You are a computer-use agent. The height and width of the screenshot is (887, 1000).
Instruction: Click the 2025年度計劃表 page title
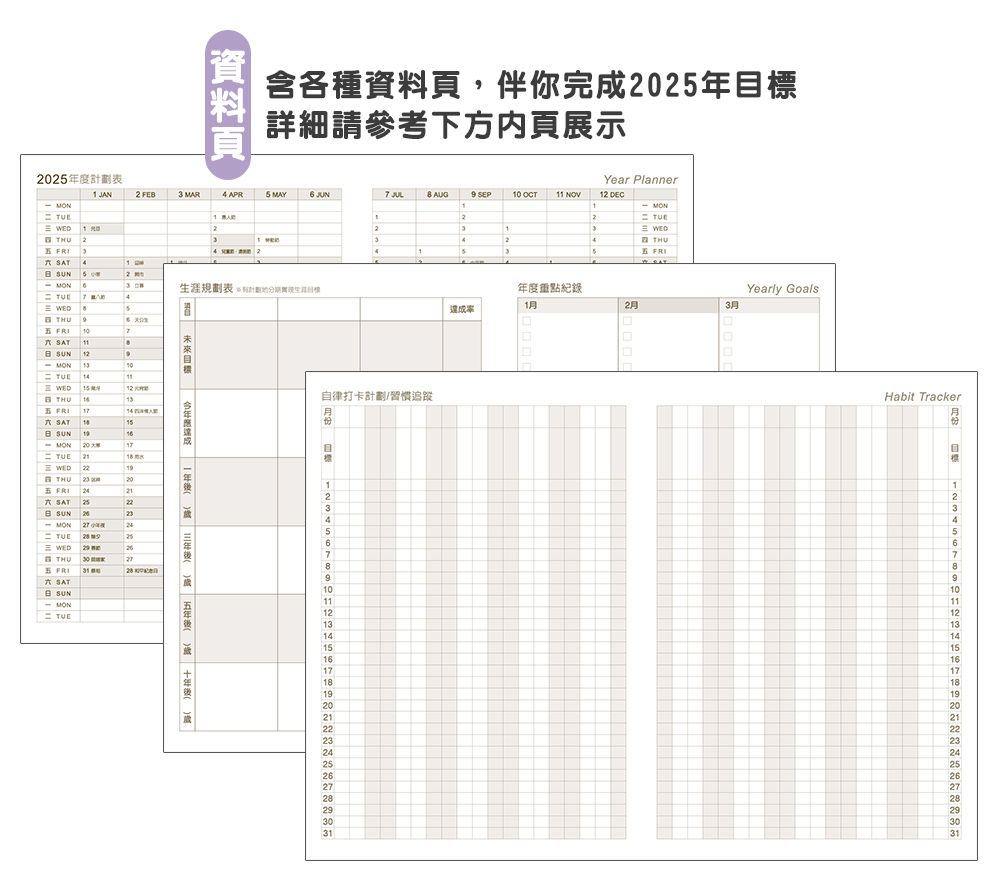point(79,179)
